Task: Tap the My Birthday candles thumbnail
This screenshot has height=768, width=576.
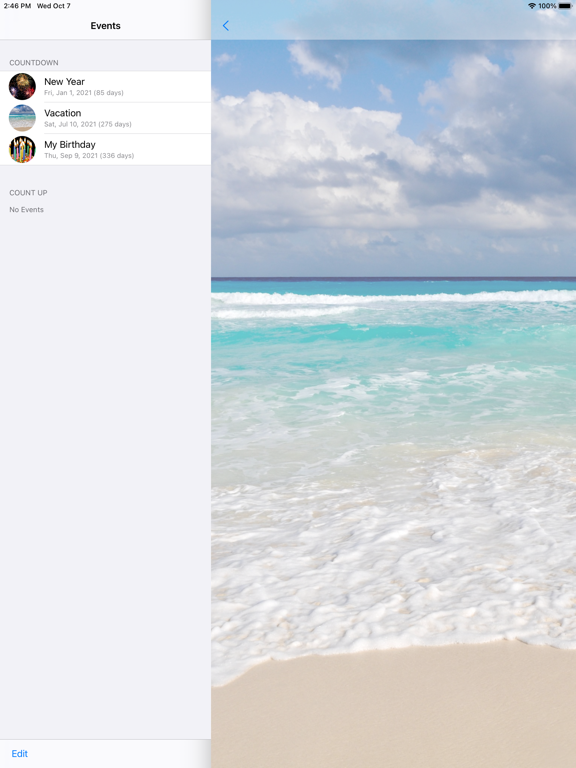Action: point(22,149)
